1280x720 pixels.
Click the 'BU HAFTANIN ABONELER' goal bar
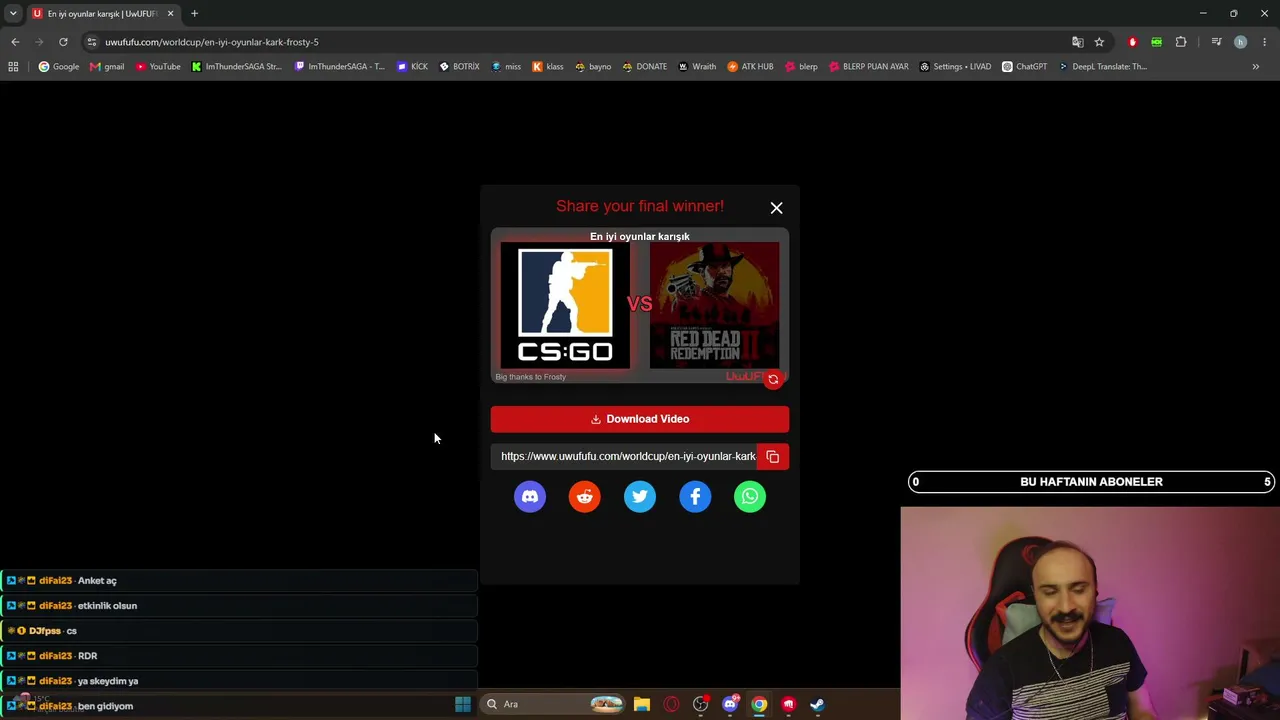pyautogui.click(x=1091, y=482)
